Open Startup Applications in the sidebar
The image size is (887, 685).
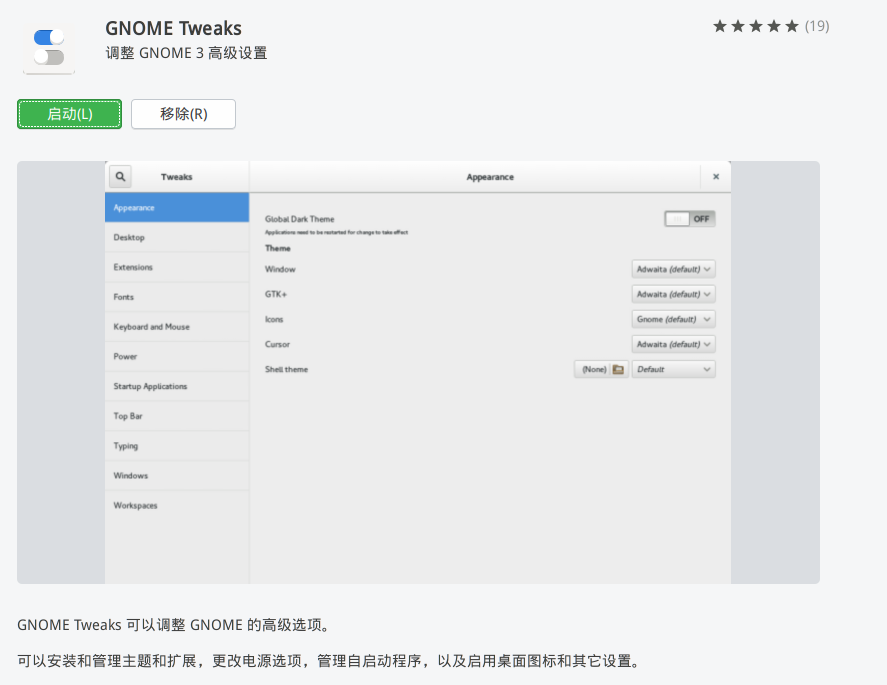coord(176,386)
